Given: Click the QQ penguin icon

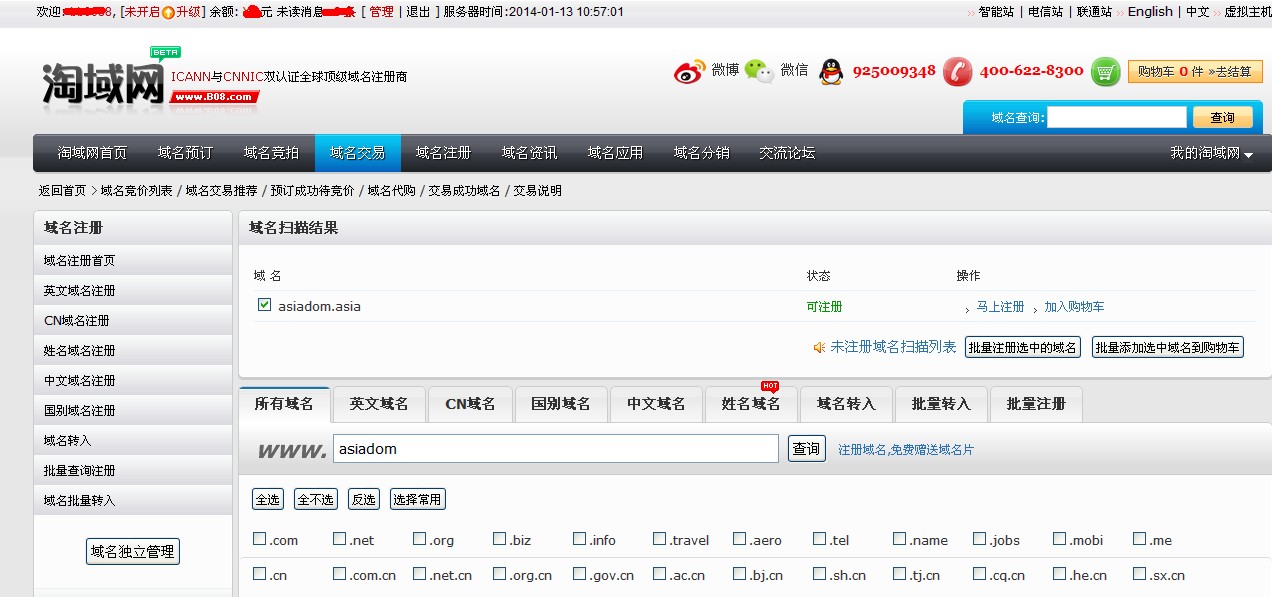Looking at the screenshot, I should coord(831,71).
